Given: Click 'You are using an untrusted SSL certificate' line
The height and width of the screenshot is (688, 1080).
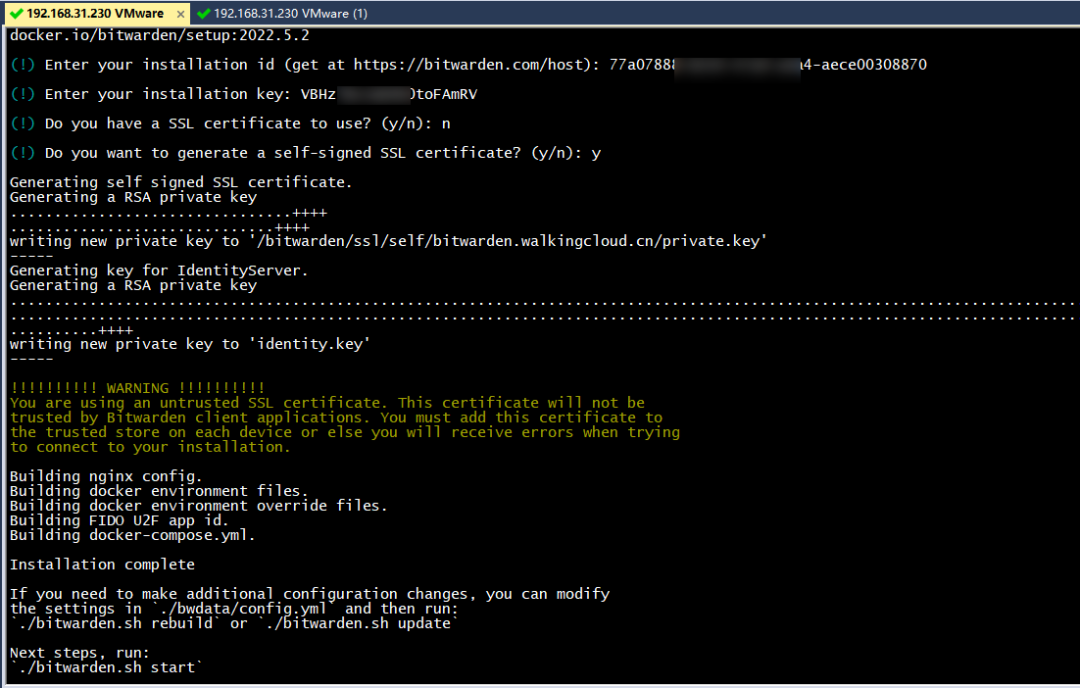Looking at the screenshot, I should pos(327,403).
